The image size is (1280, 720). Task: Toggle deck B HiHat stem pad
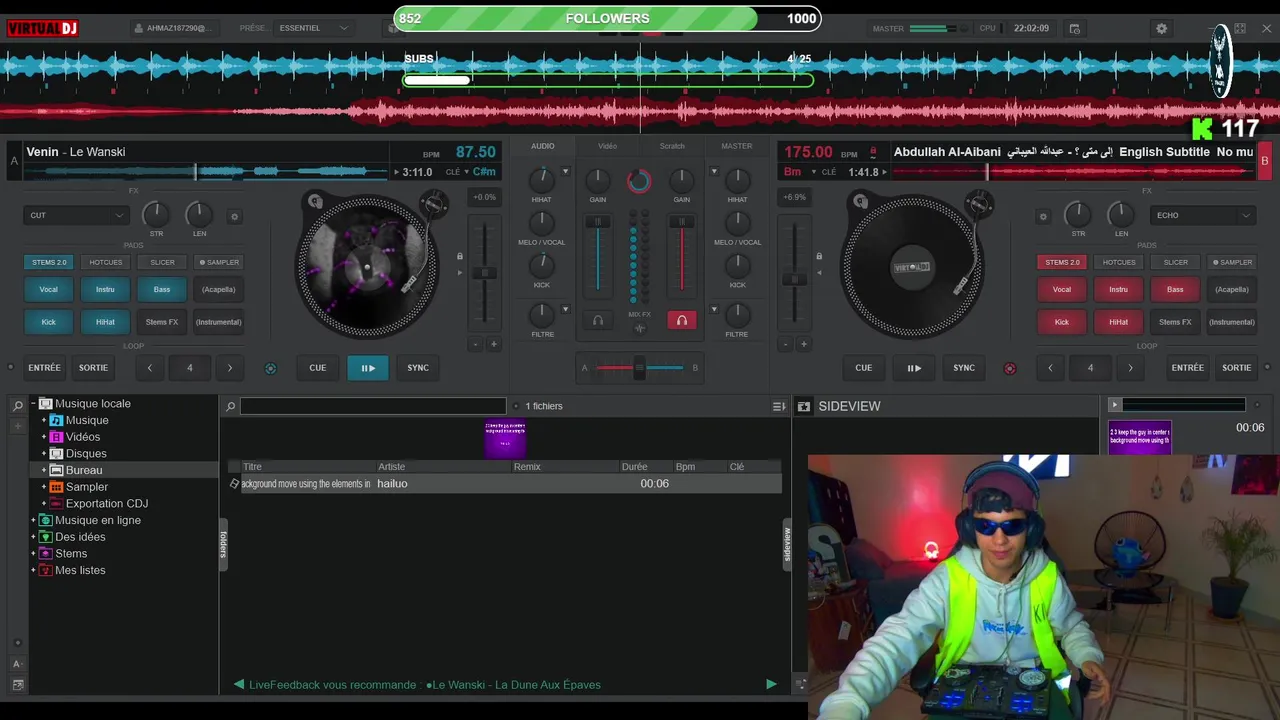click(x=1118, y=322)
